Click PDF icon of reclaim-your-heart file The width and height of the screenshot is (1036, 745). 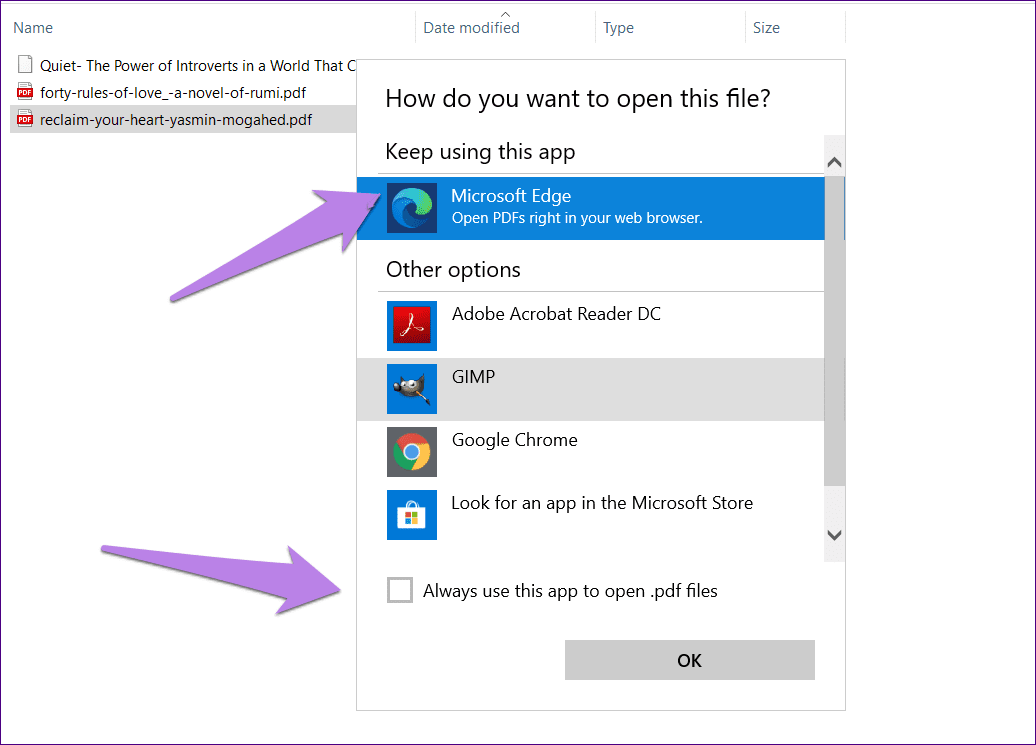pos(25,119)
